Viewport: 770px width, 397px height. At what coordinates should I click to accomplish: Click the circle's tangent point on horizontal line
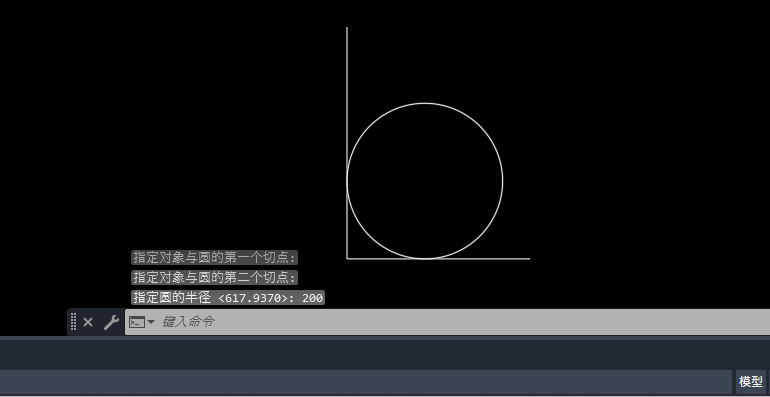(425, 258)
